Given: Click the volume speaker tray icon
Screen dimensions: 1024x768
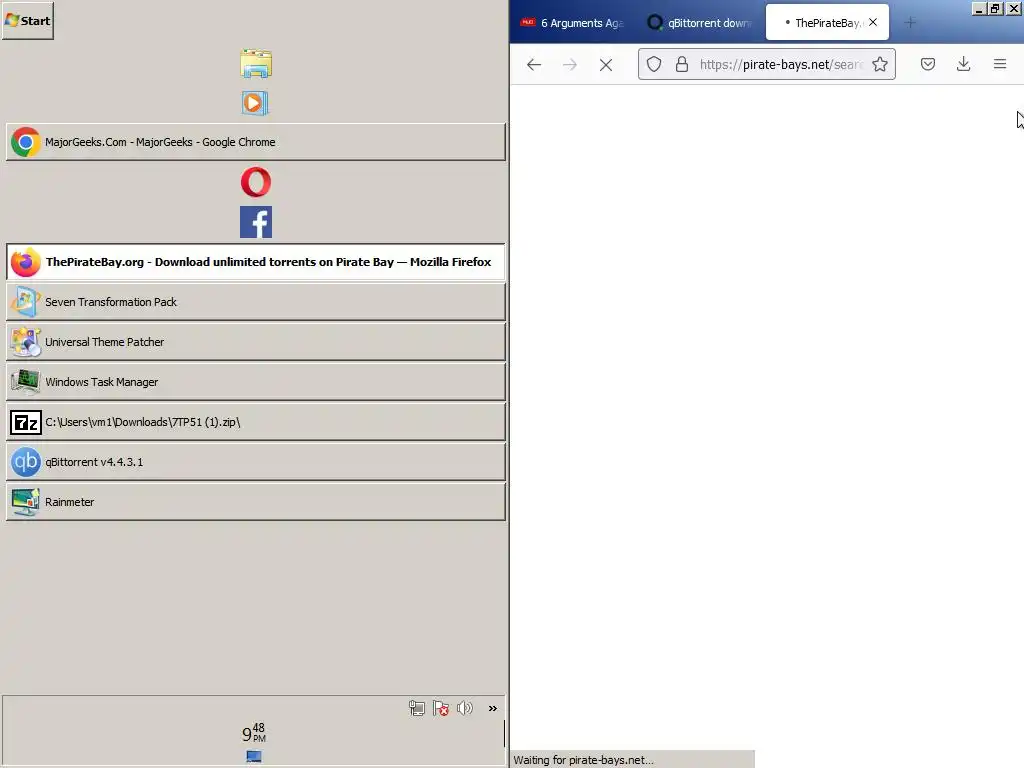Looking at the screenshot, I should click(464, 708).
